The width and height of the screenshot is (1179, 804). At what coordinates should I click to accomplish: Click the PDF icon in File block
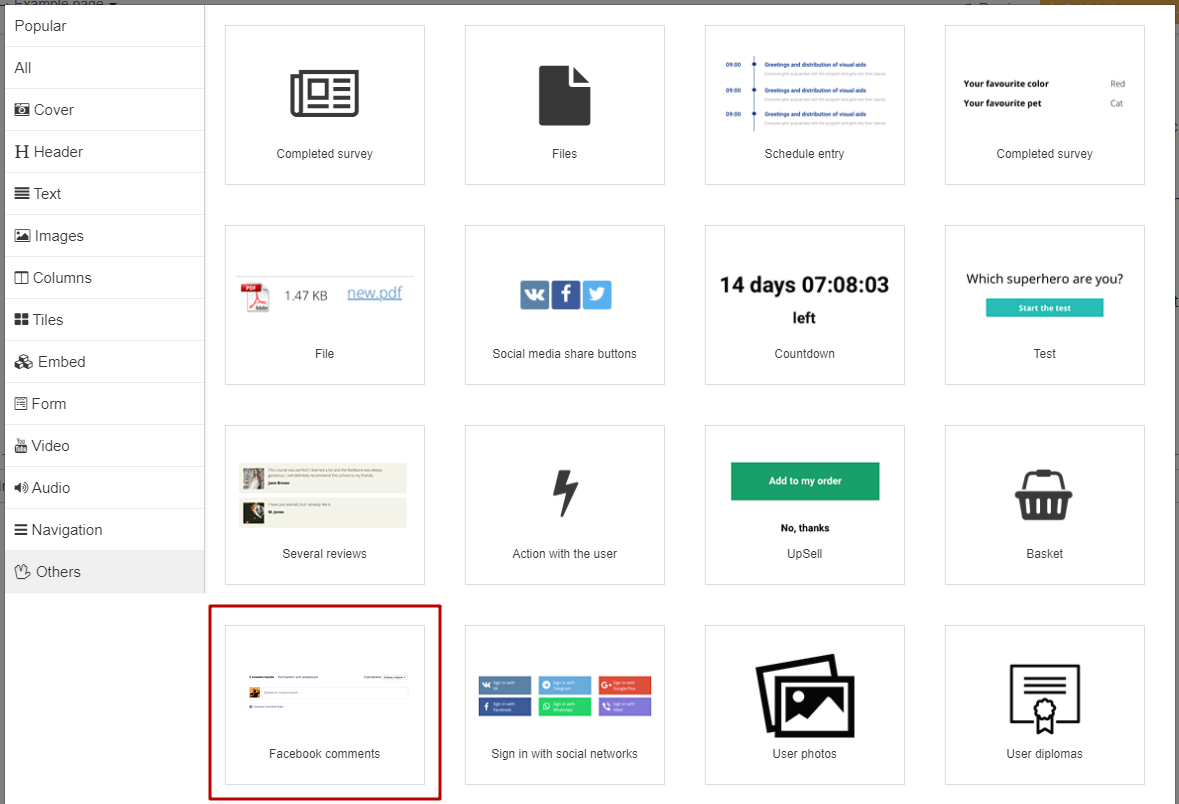tap(255, 296)
